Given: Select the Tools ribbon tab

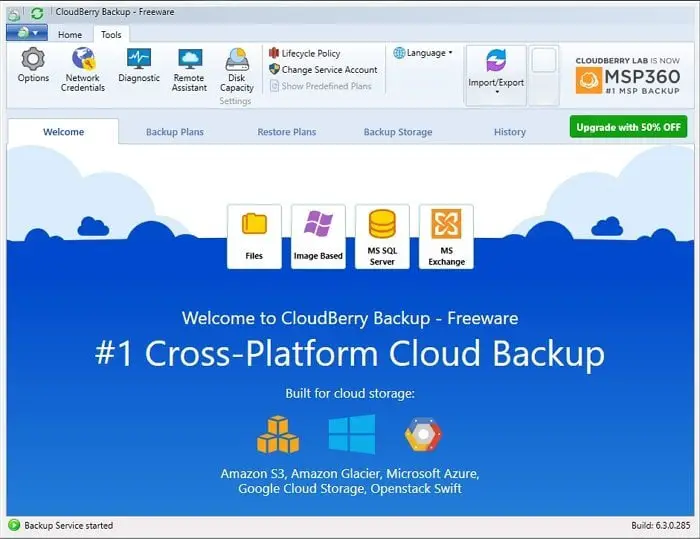Looking at the screenshot, I should (111, 34).
